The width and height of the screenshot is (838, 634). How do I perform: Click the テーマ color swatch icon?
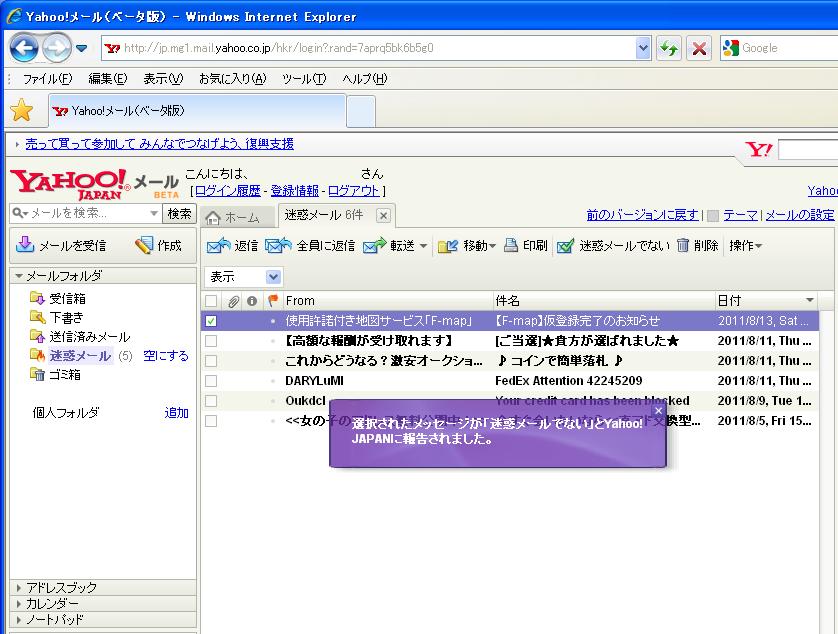[x=713, y=215]
